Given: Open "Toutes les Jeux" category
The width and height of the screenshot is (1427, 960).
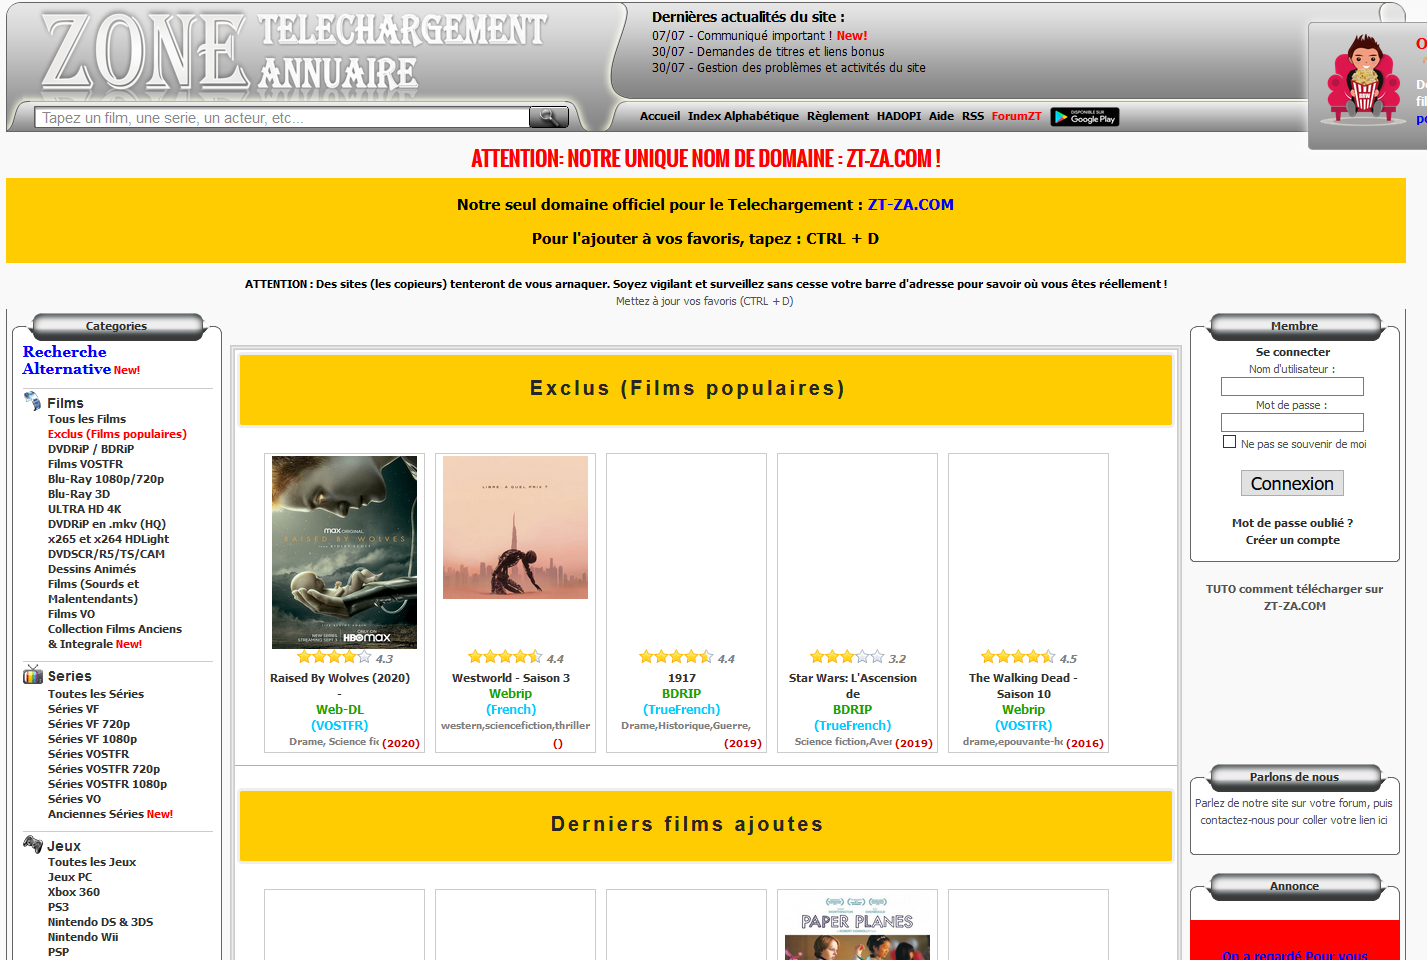Looking at the screenshot, I should click(x=92, y=862).
